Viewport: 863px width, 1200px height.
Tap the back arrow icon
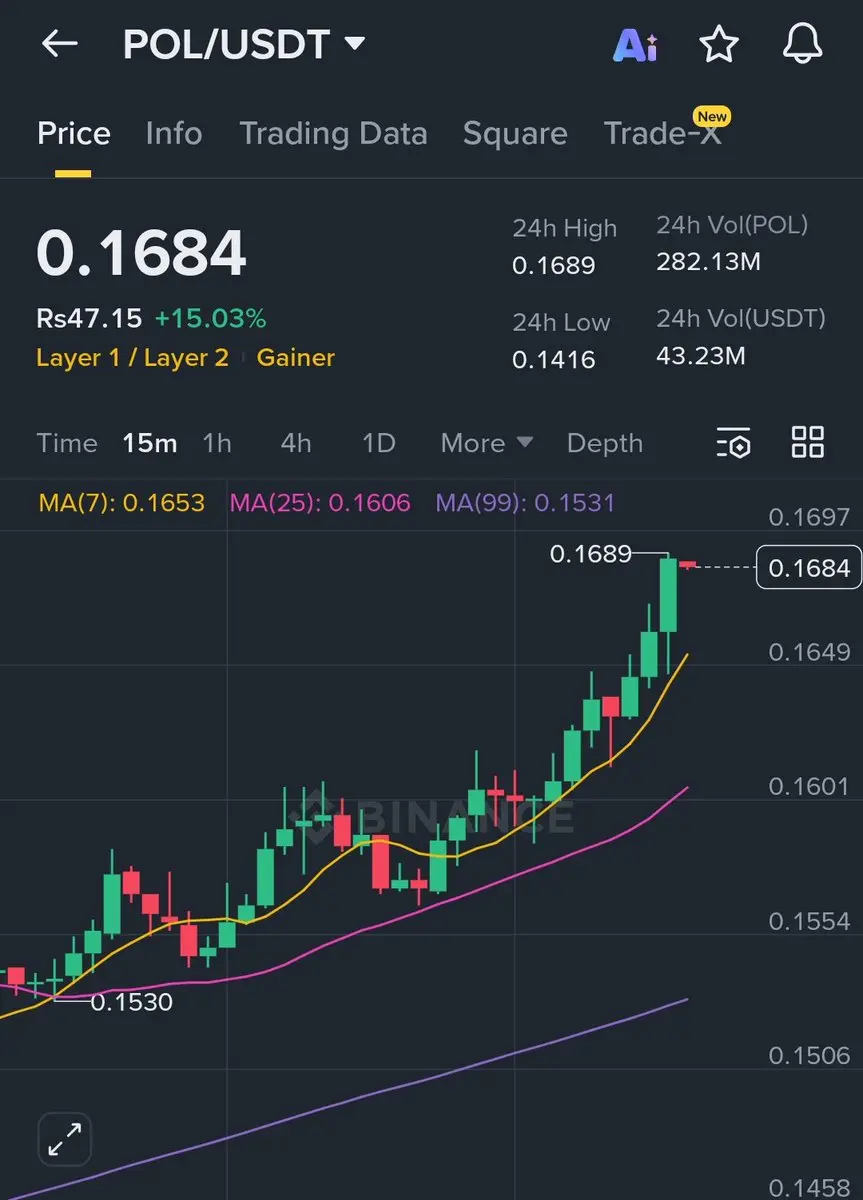click(59, 44)
